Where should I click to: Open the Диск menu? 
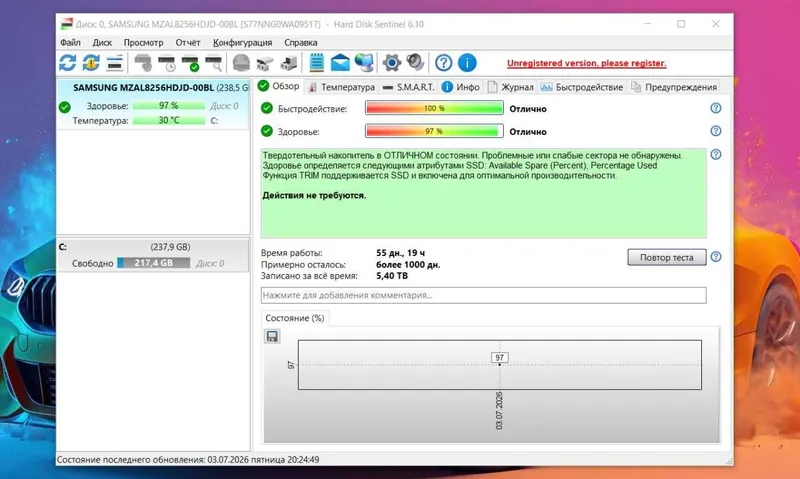click(102, 42)
